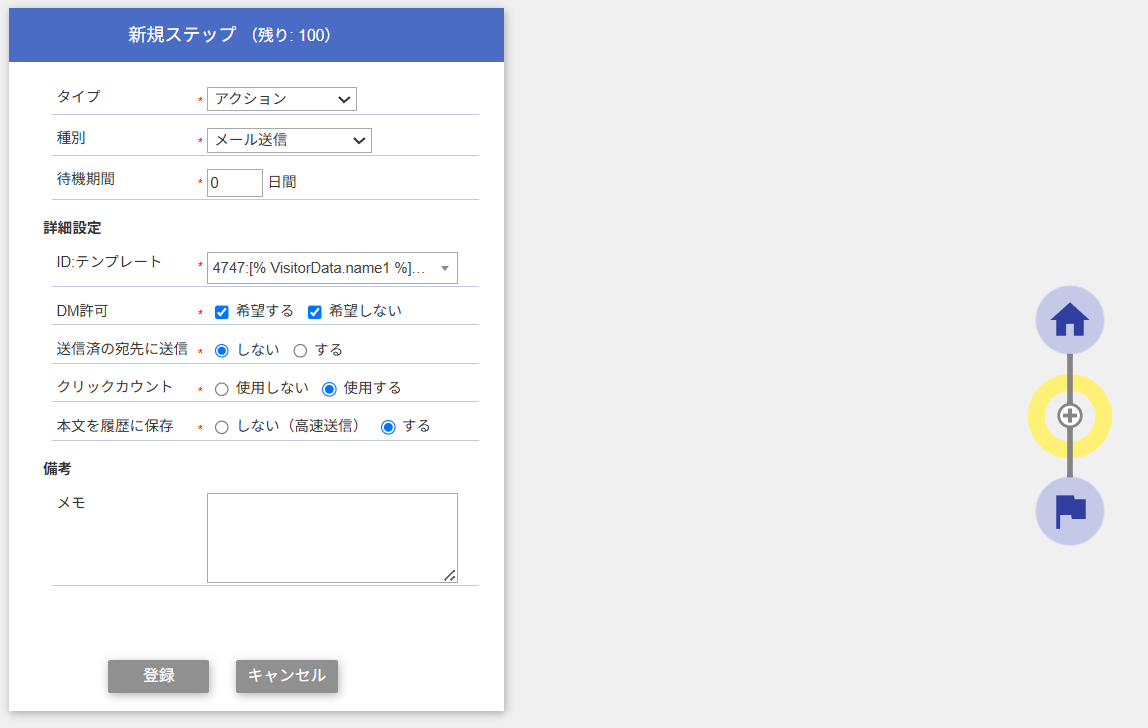Select 使用する for クリックカウント
This screenshot has width=1148, height=728.
(329, 389)
